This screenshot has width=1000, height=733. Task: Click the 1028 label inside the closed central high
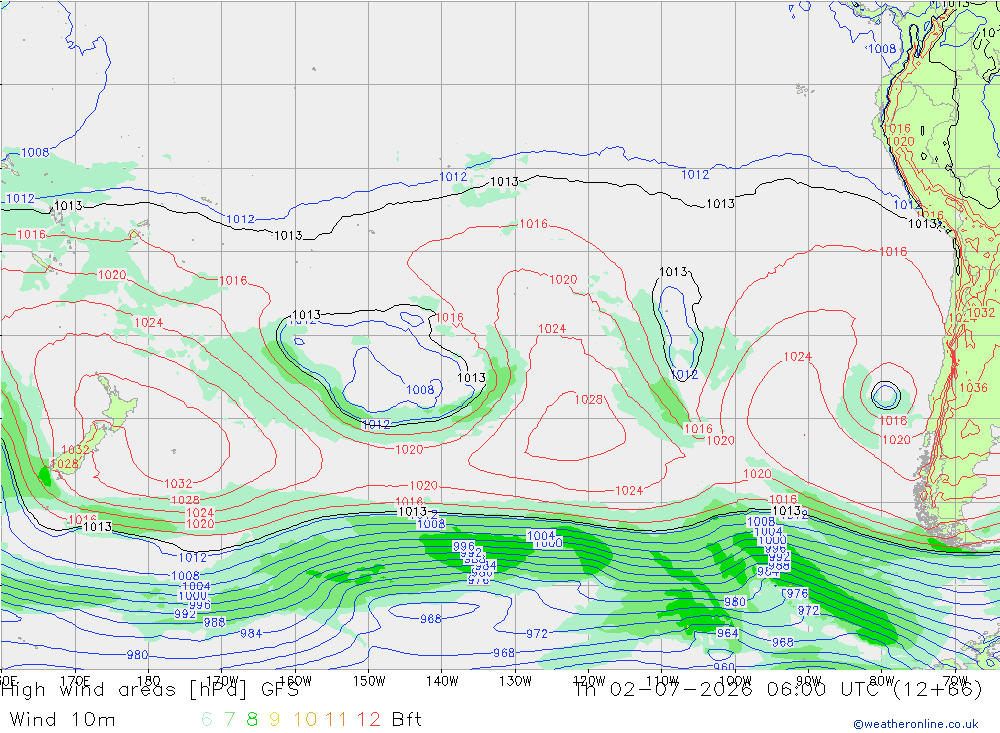pyautogui.click(x=589, y=399)
